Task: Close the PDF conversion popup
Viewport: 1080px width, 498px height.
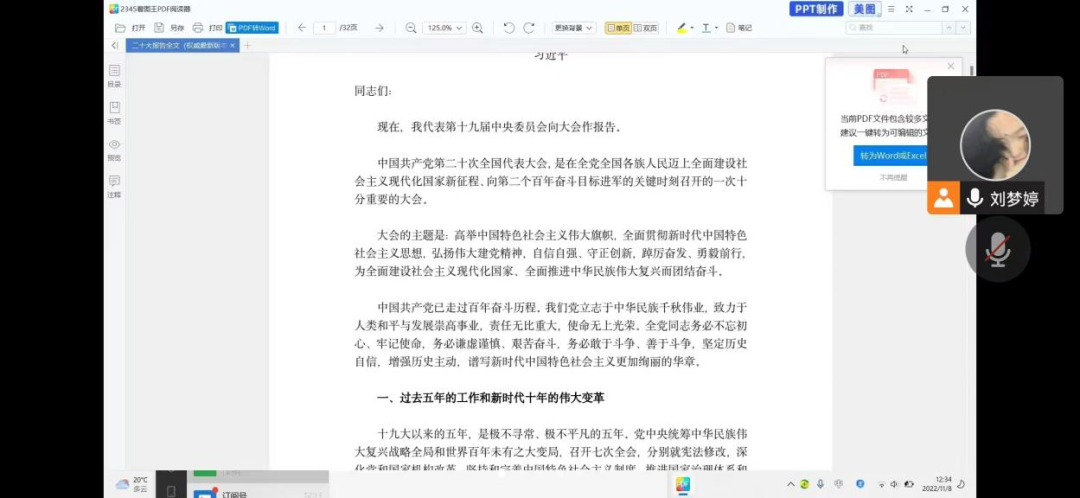Action: 951,66
